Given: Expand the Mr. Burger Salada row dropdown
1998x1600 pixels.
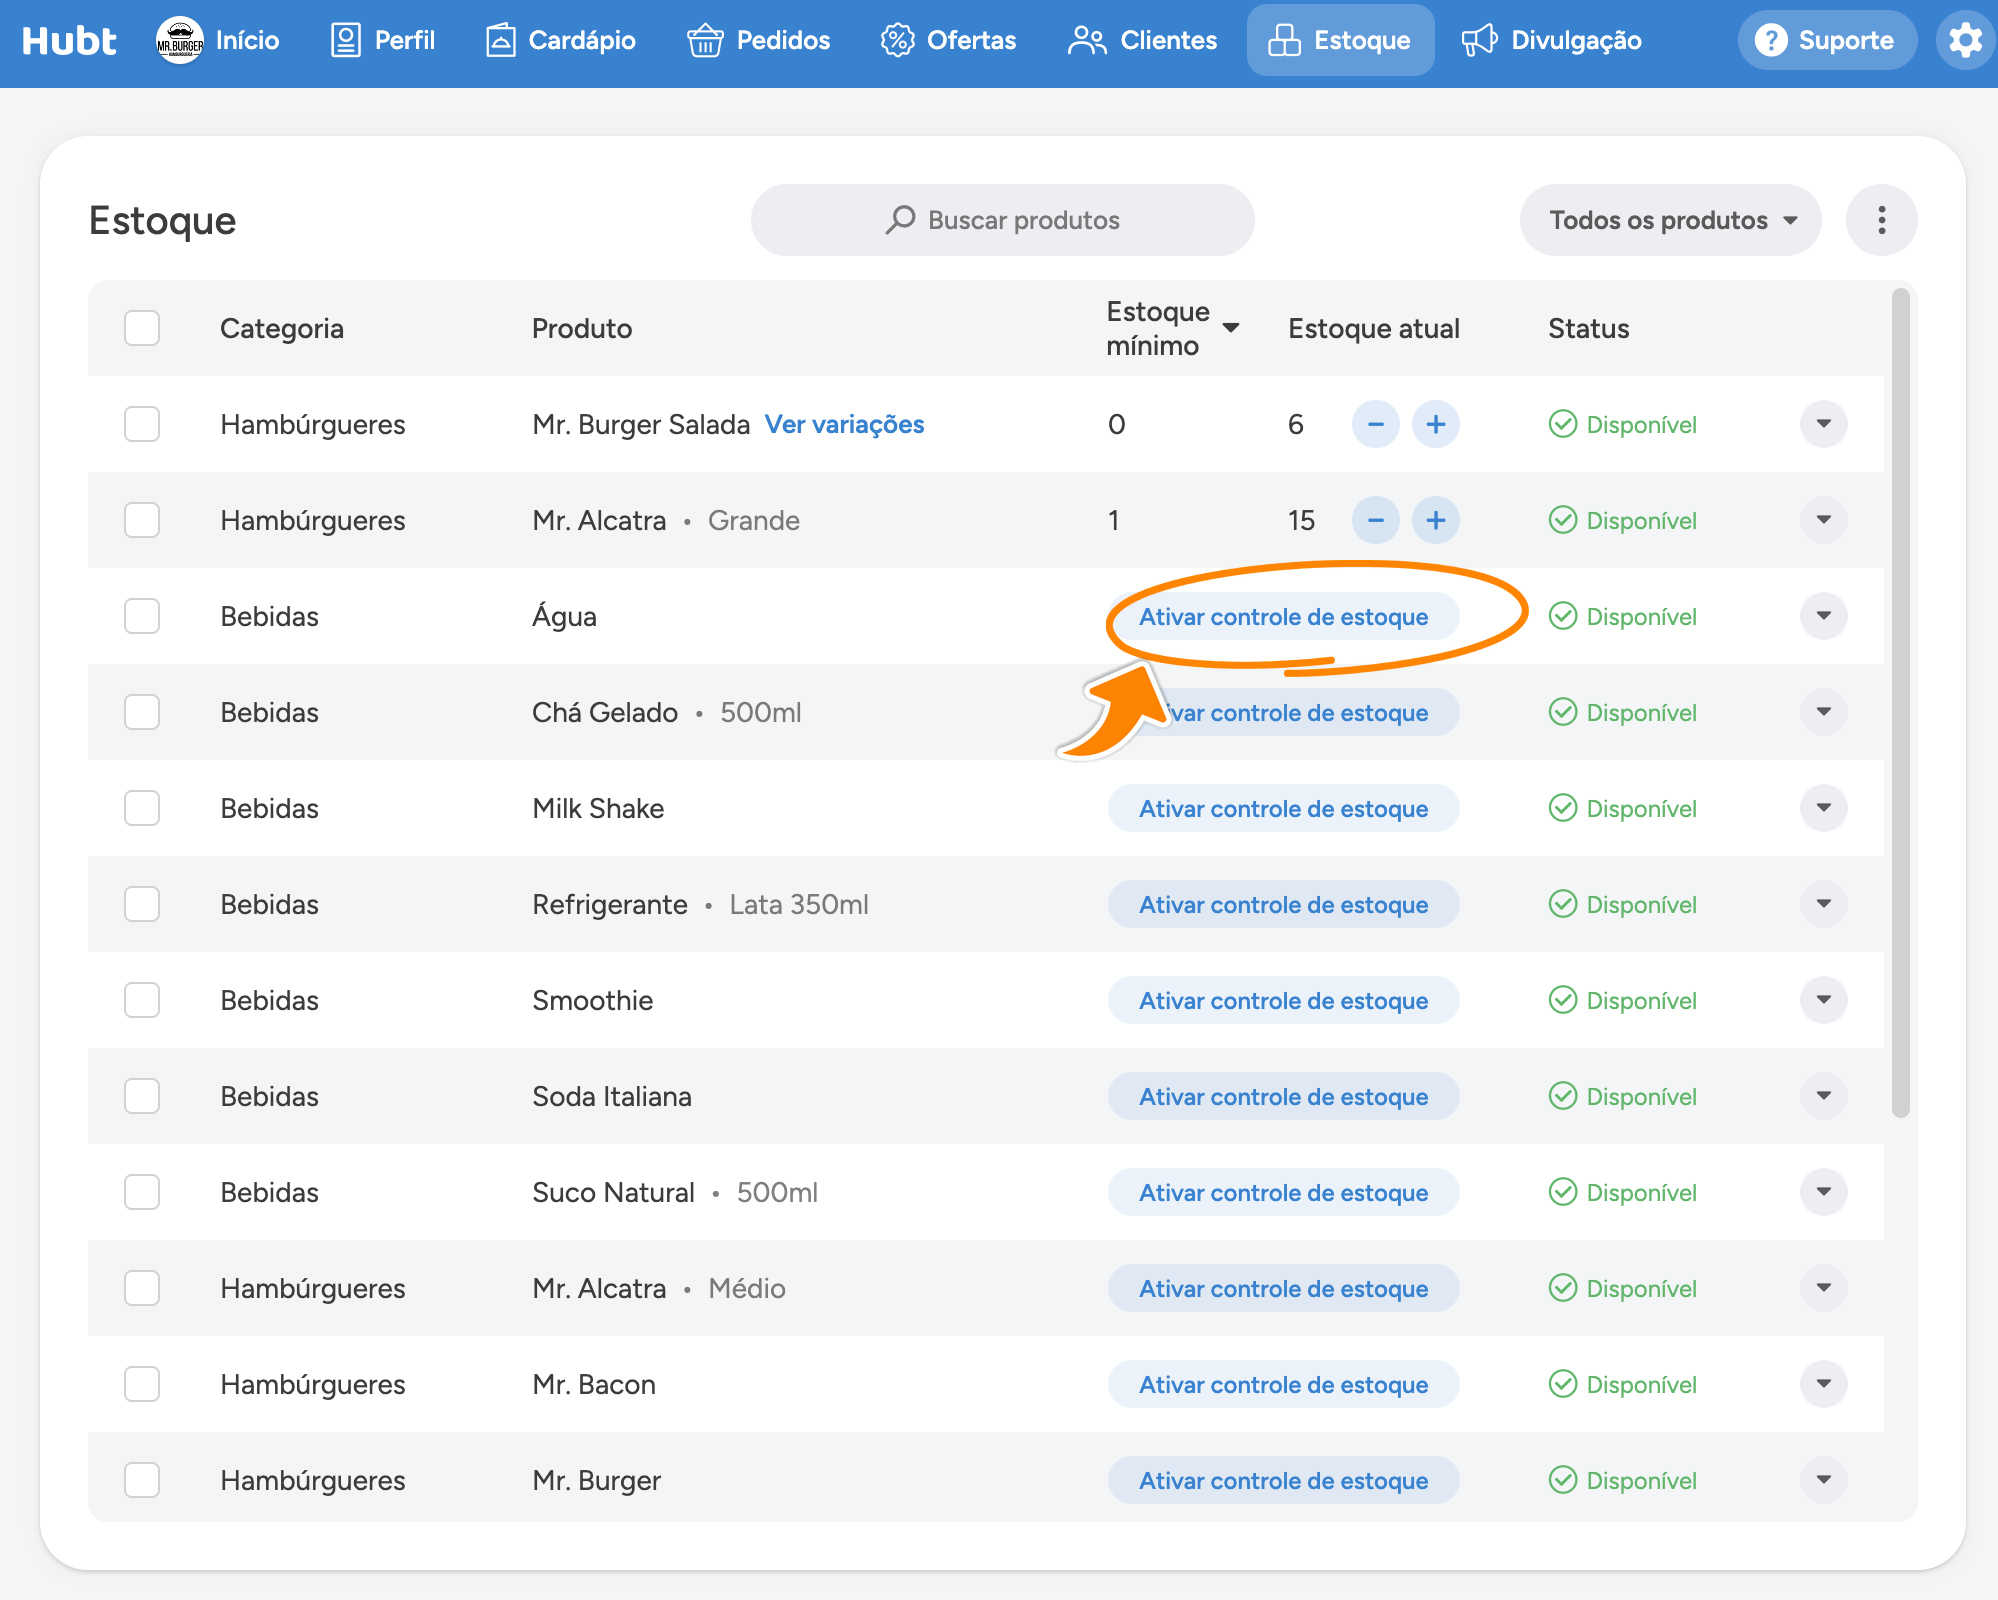Looking at the screenshot, I should pos(1824,424).
